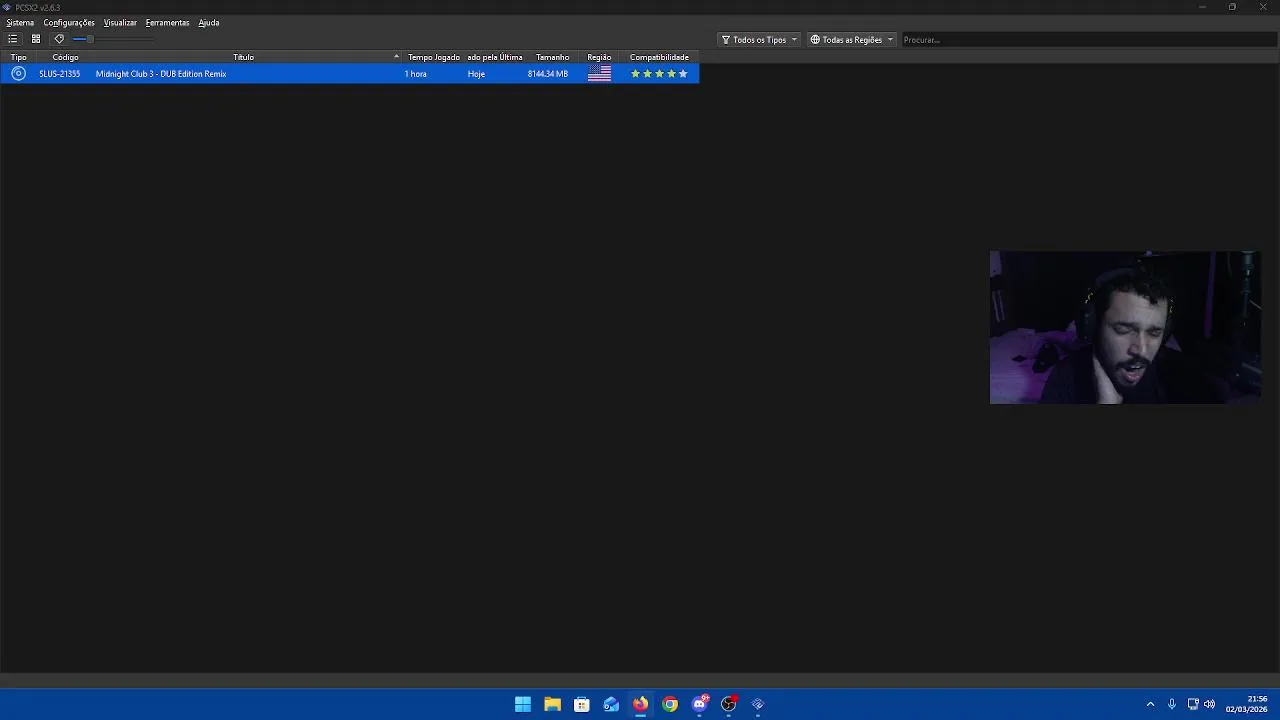
Task: Open the Visualizar menu
Action: [x=120, y=23]
